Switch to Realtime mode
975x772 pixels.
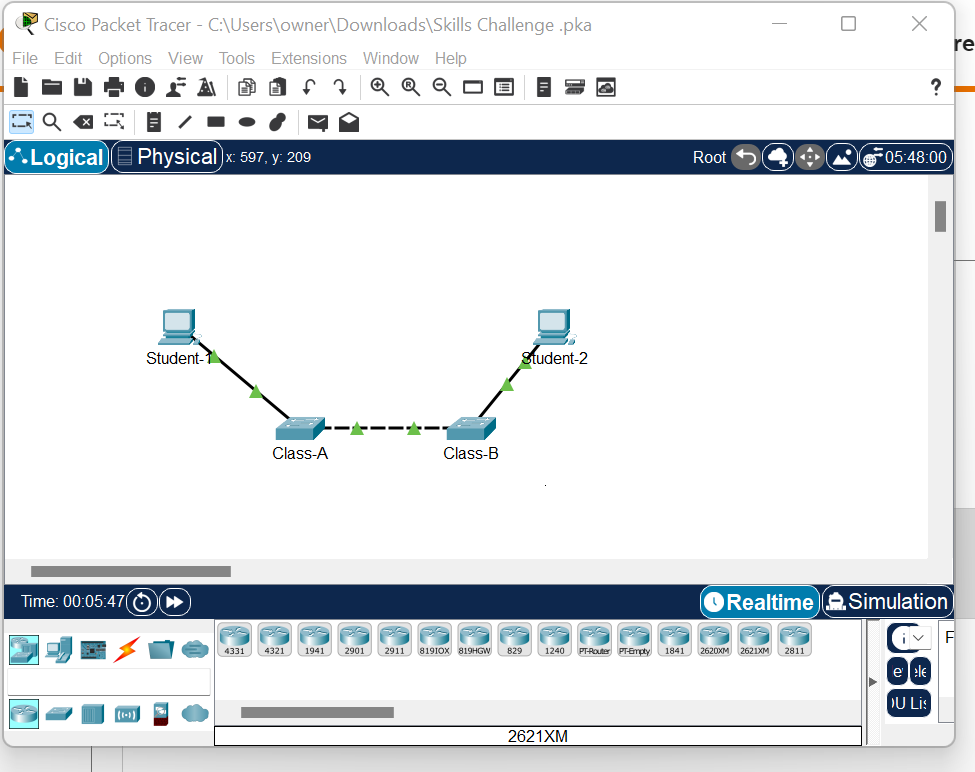pos(760,602)
